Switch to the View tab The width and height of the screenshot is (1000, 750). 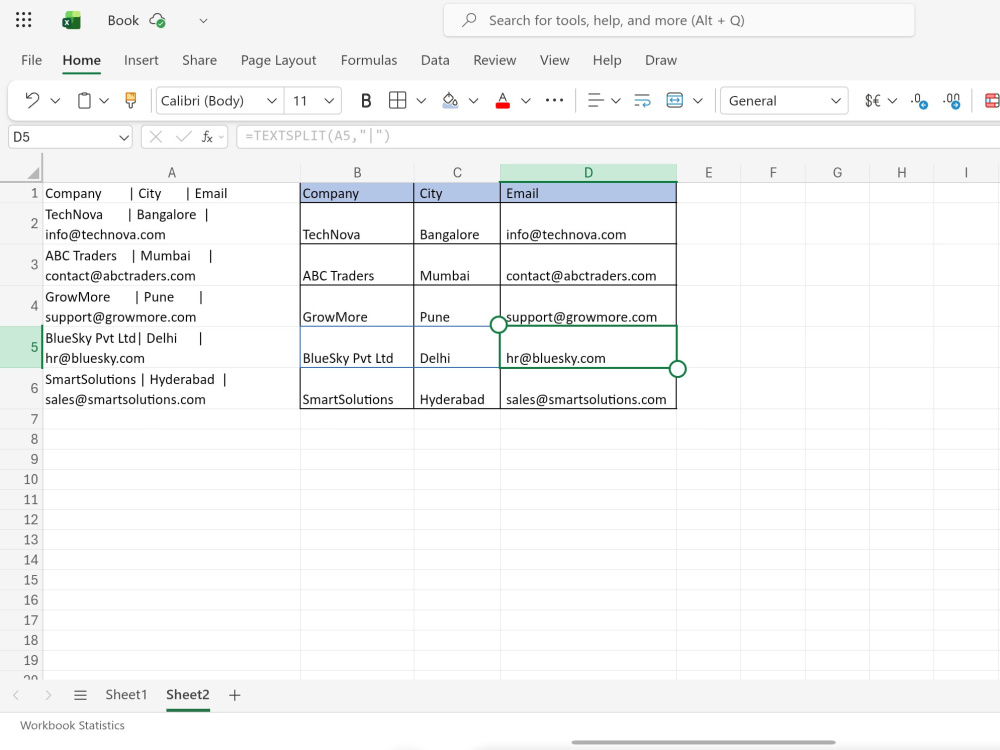pos(554,60)
